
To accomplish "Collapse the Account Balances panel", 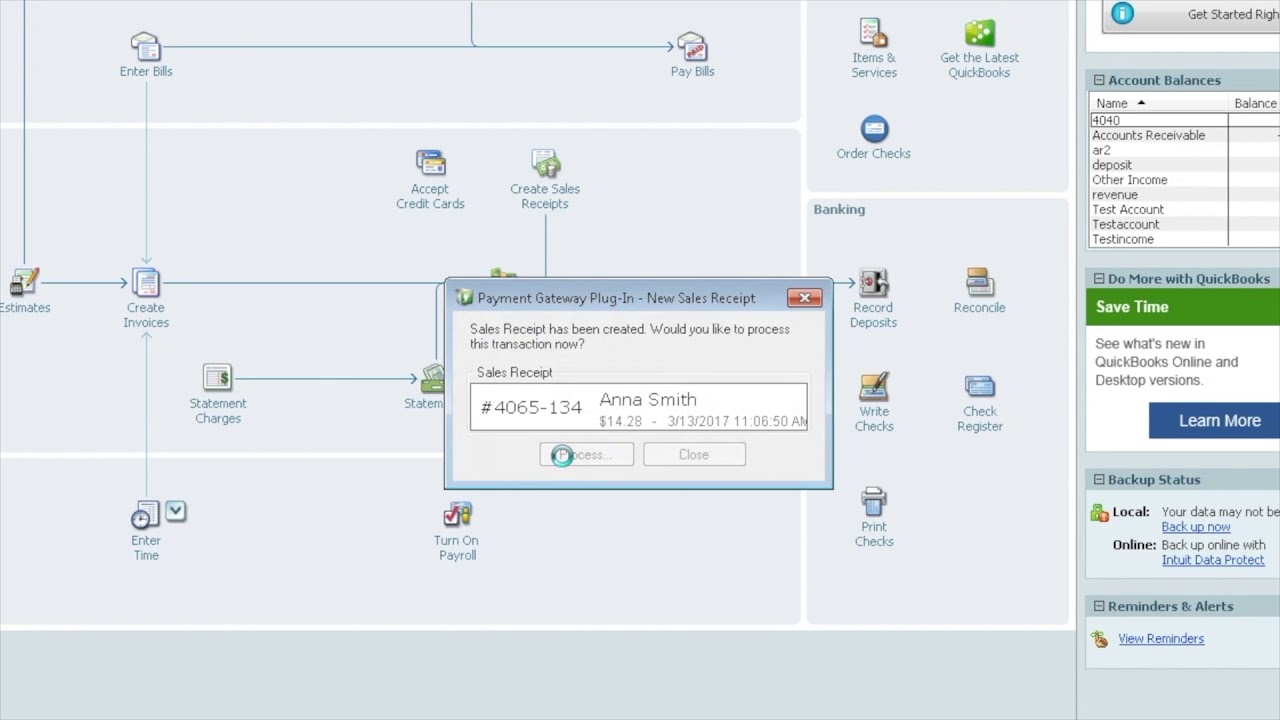I will coord(1099,80).
